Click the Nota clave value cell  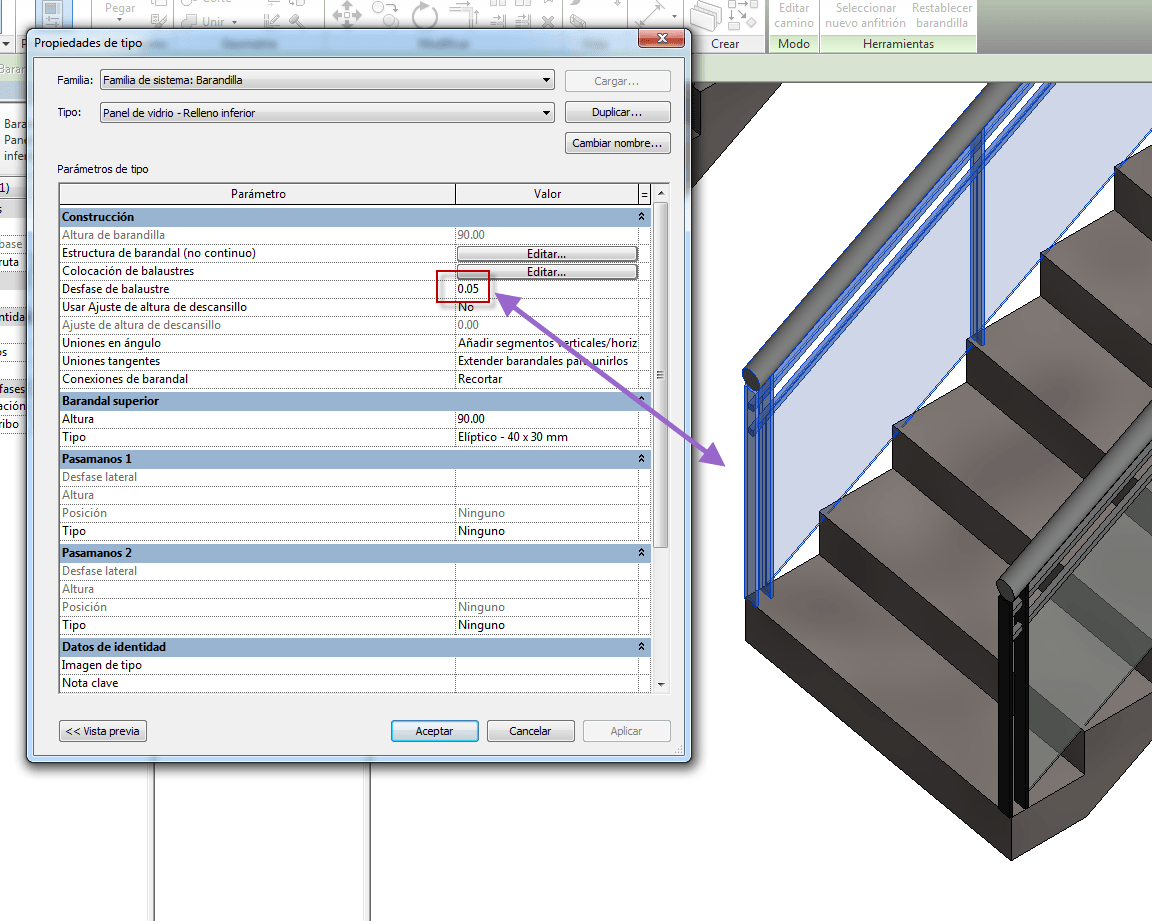tap(547, 683)
